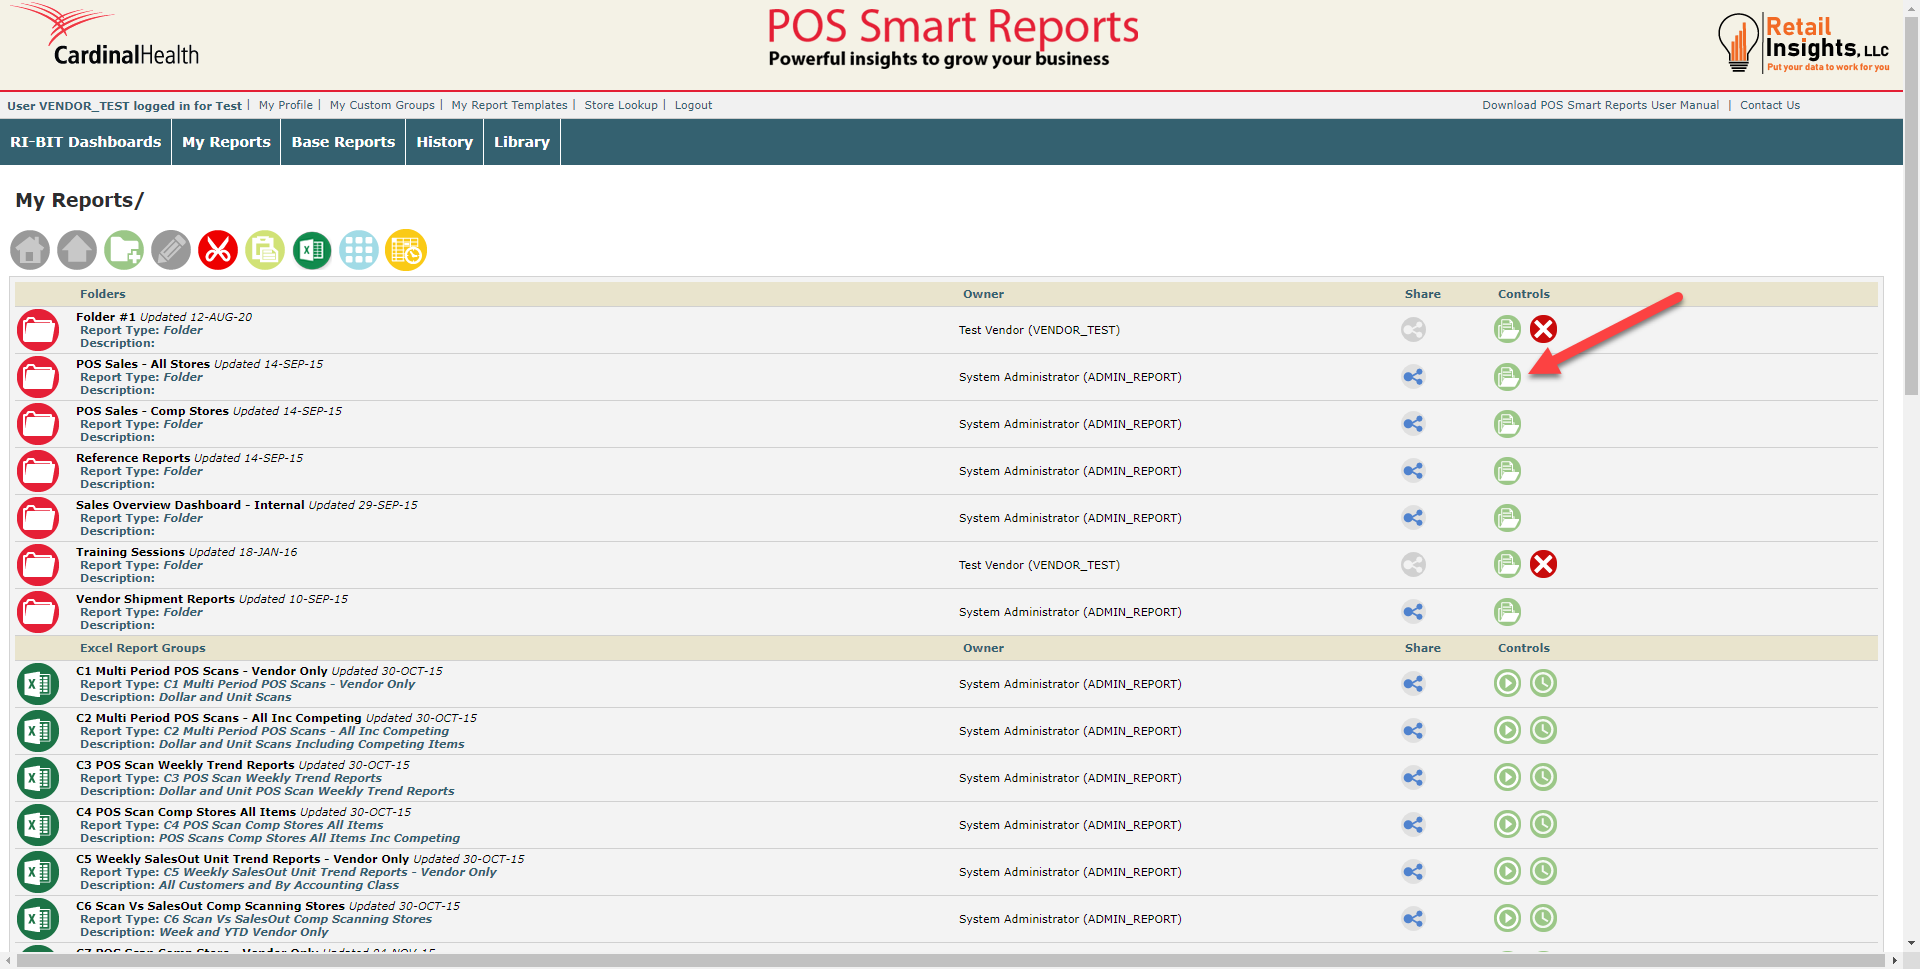The height and width of the screenshot is (969, 1920).
Task: Open RI-BIT Dashboards menu
Action: pos(85,142)
